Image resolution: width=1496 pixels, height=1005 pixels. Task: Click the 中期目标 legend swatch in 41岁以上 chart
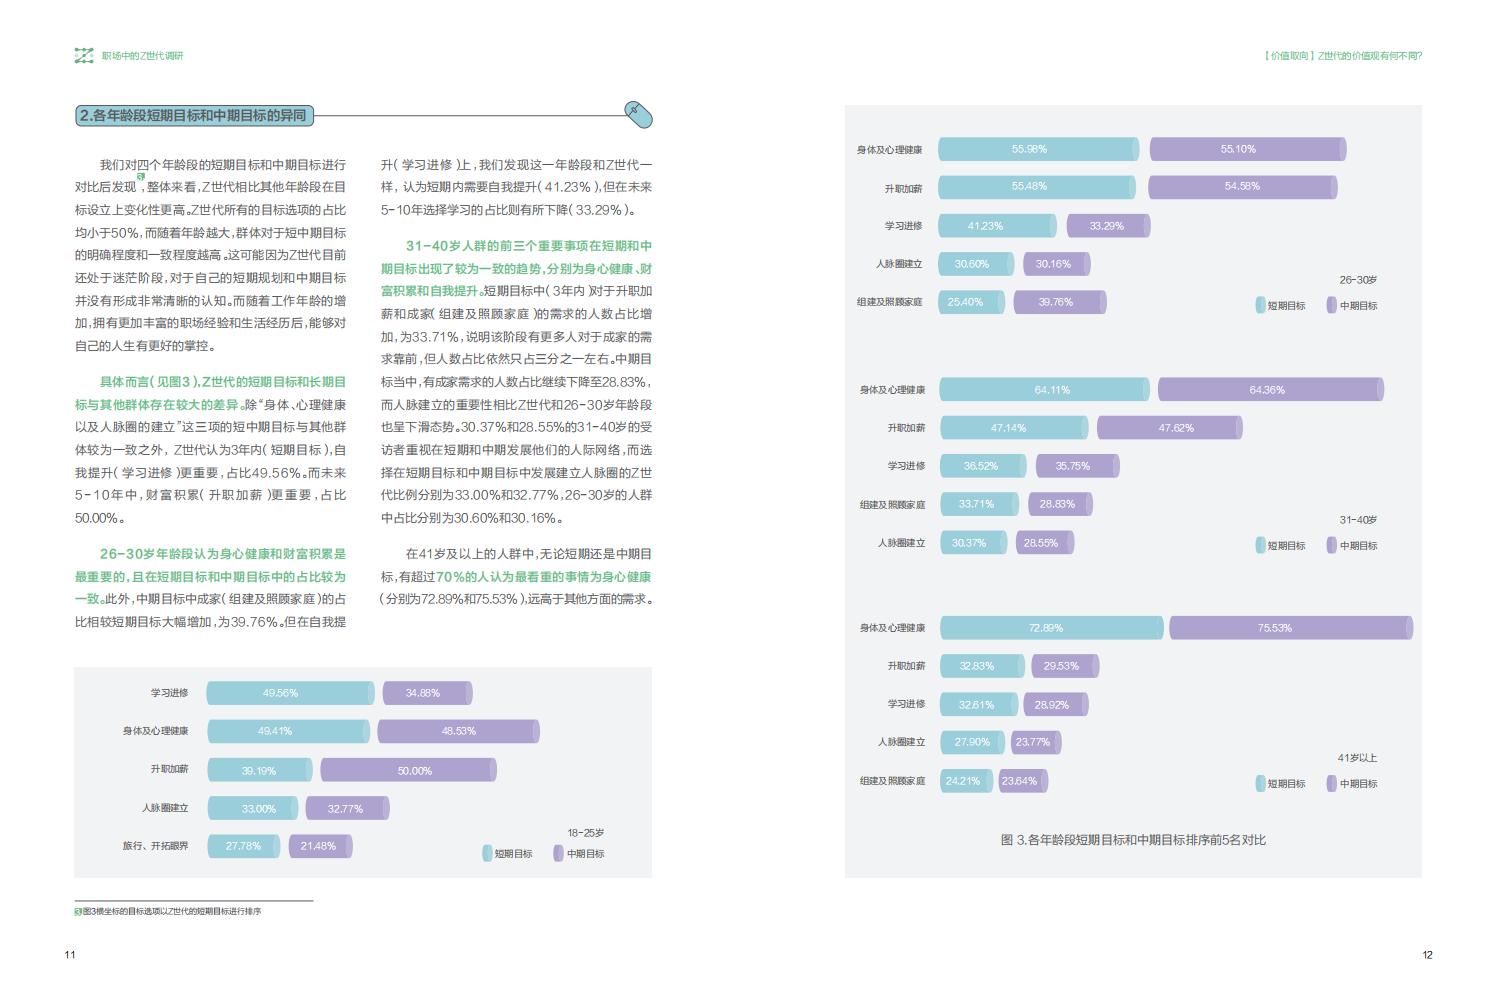1332,783
